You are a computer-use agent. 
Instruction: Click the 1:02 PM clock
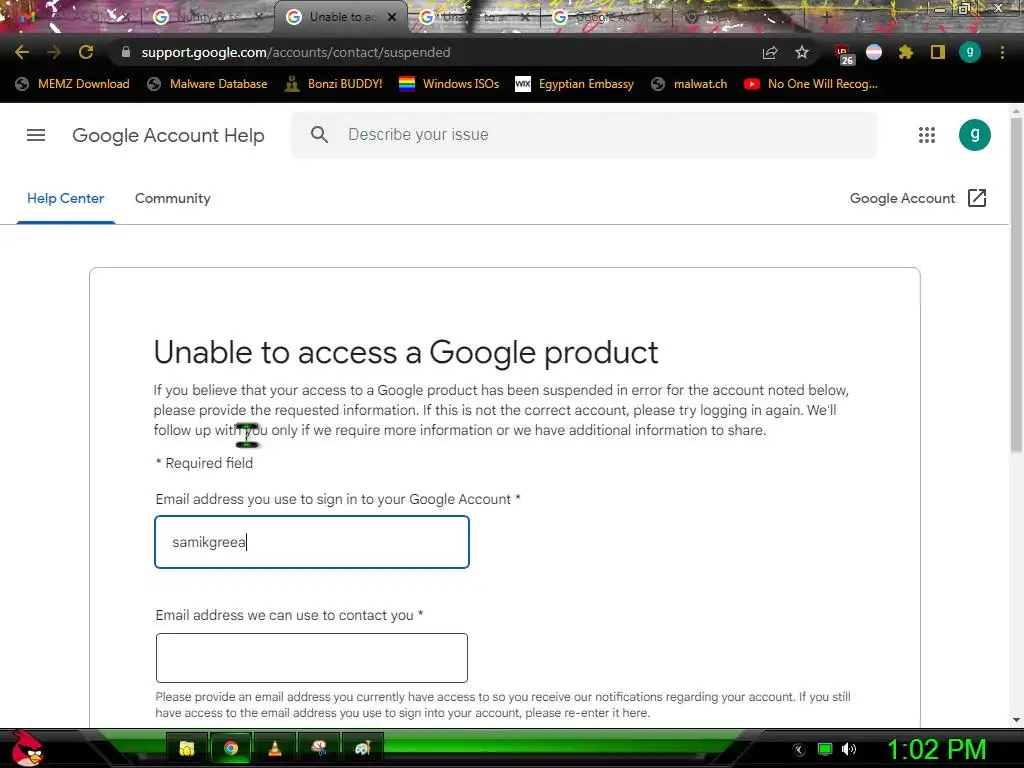[936, 749]
